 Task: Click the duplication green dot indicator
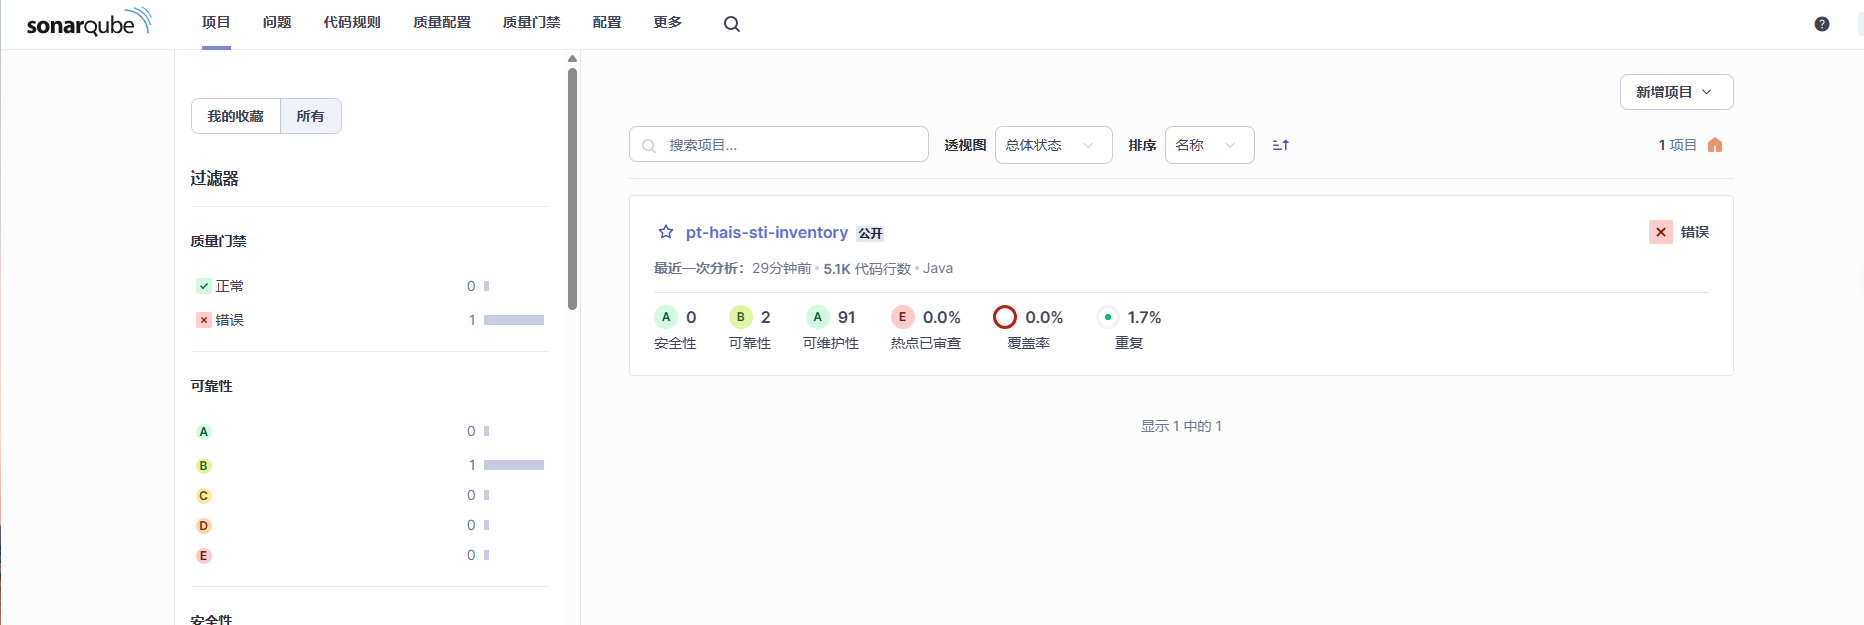1108,317
